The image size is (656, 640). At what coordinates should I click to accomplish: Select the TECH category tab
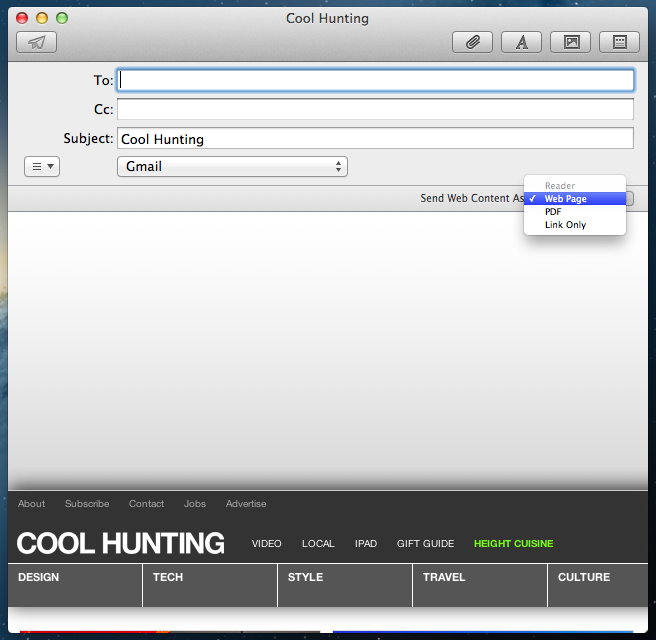coord(210,585)
